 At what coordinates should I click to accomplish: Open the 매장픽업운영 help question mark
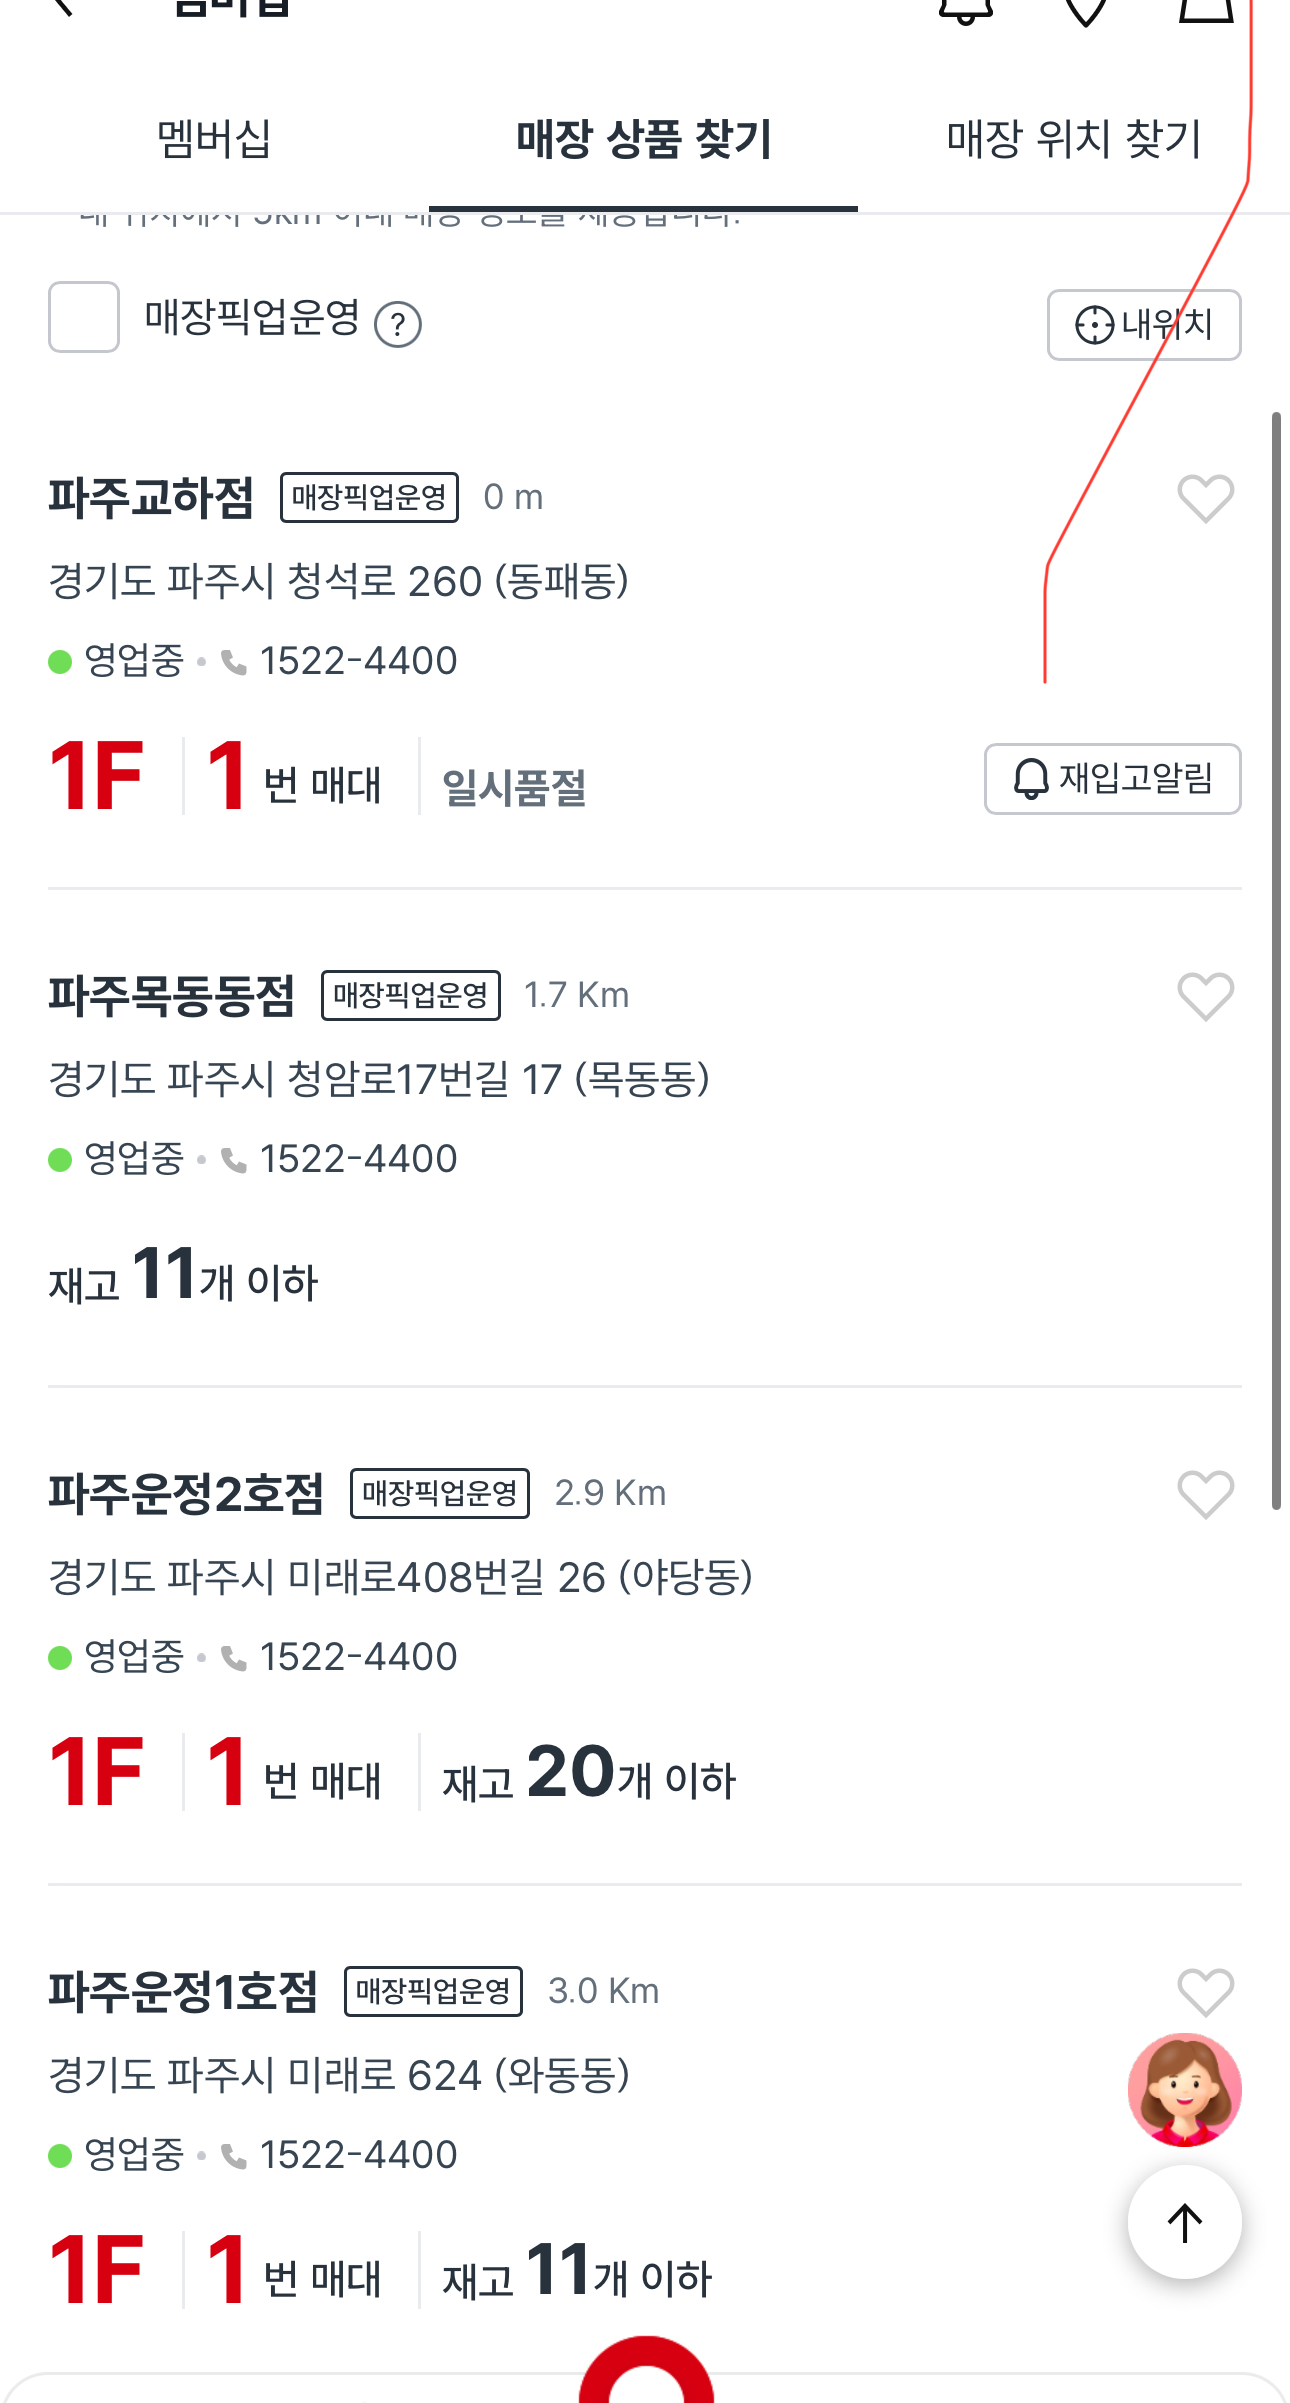(x=398, y=324)
